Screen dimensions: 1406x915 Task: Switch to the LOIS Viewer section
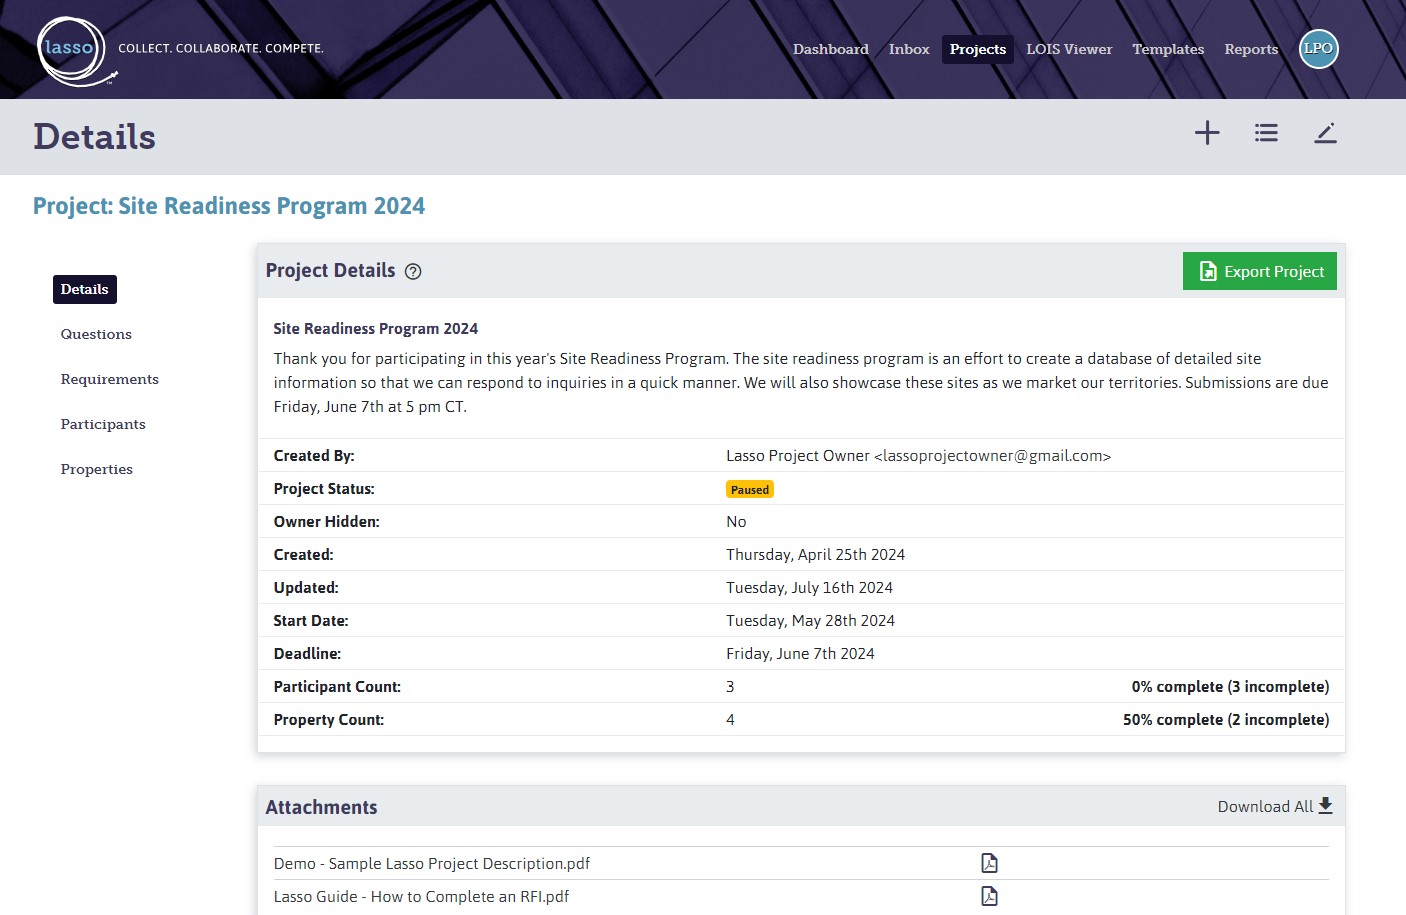point(1069,49)
